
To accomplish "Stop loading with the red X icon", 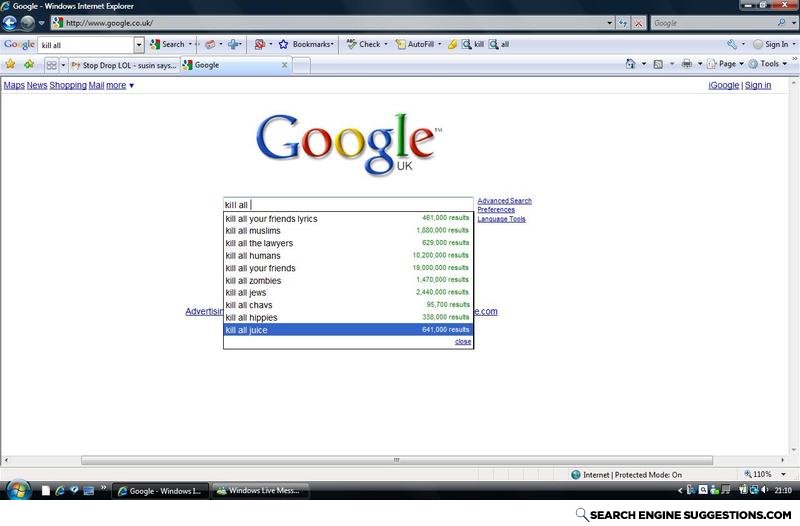I will (x=638, y=23).
